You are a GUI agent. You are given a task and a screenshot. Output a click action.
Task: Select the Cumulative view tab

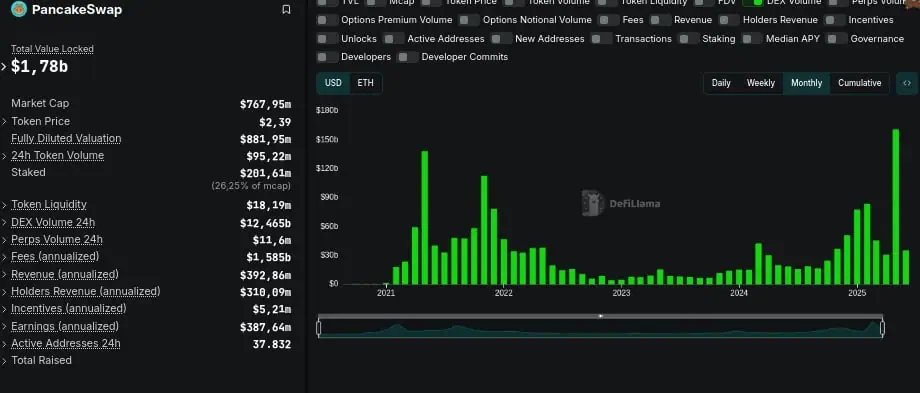point(860,83)
